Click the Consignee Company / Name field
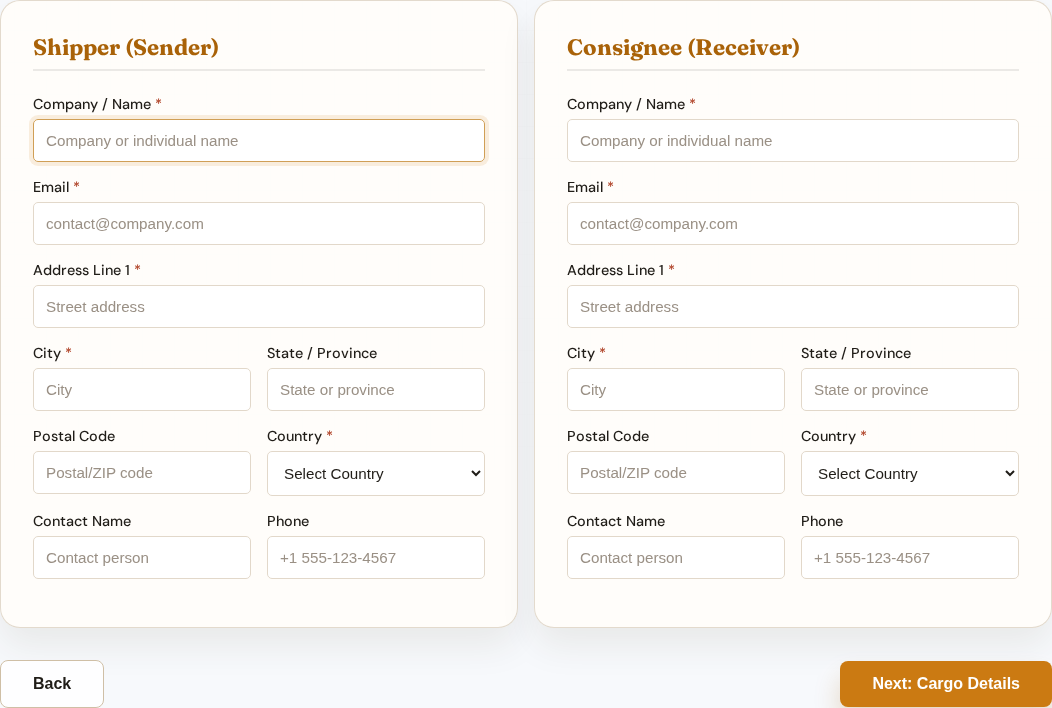The height and width of the screenshot is (708, 1052). tap(792, 140)
